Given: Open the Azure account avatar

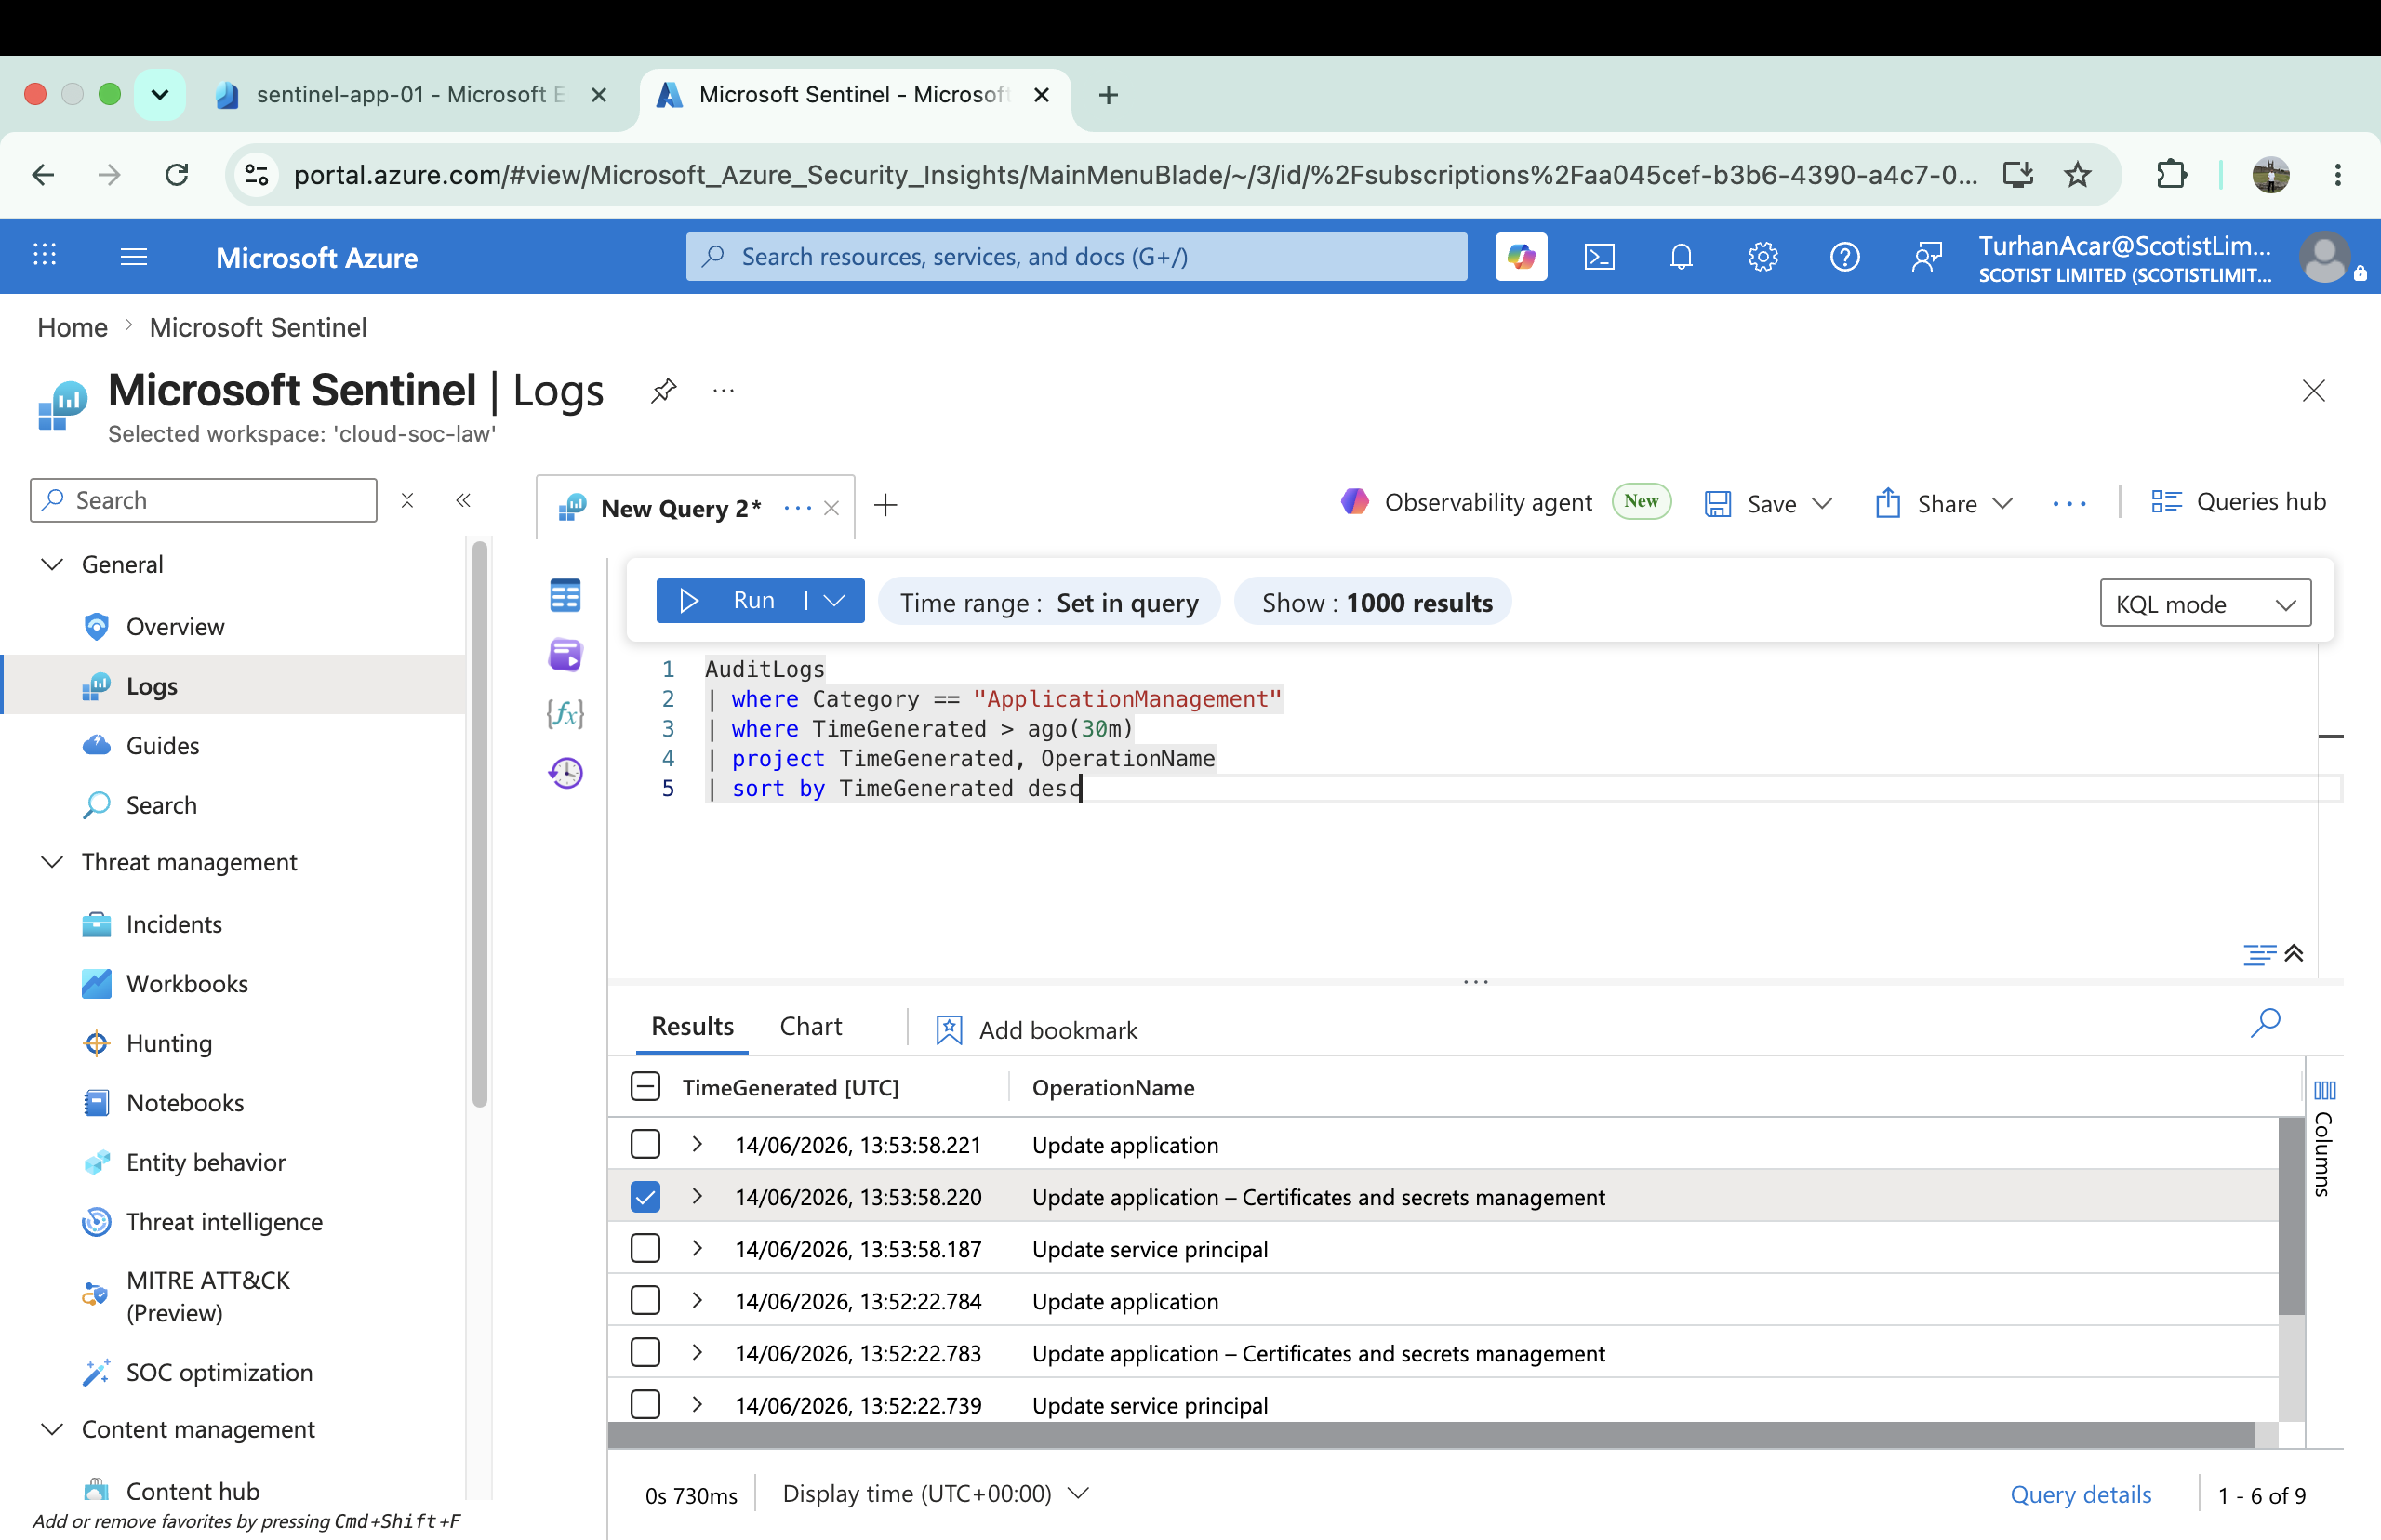Looking at the screenshot, I should click(x=2325, y=257).
